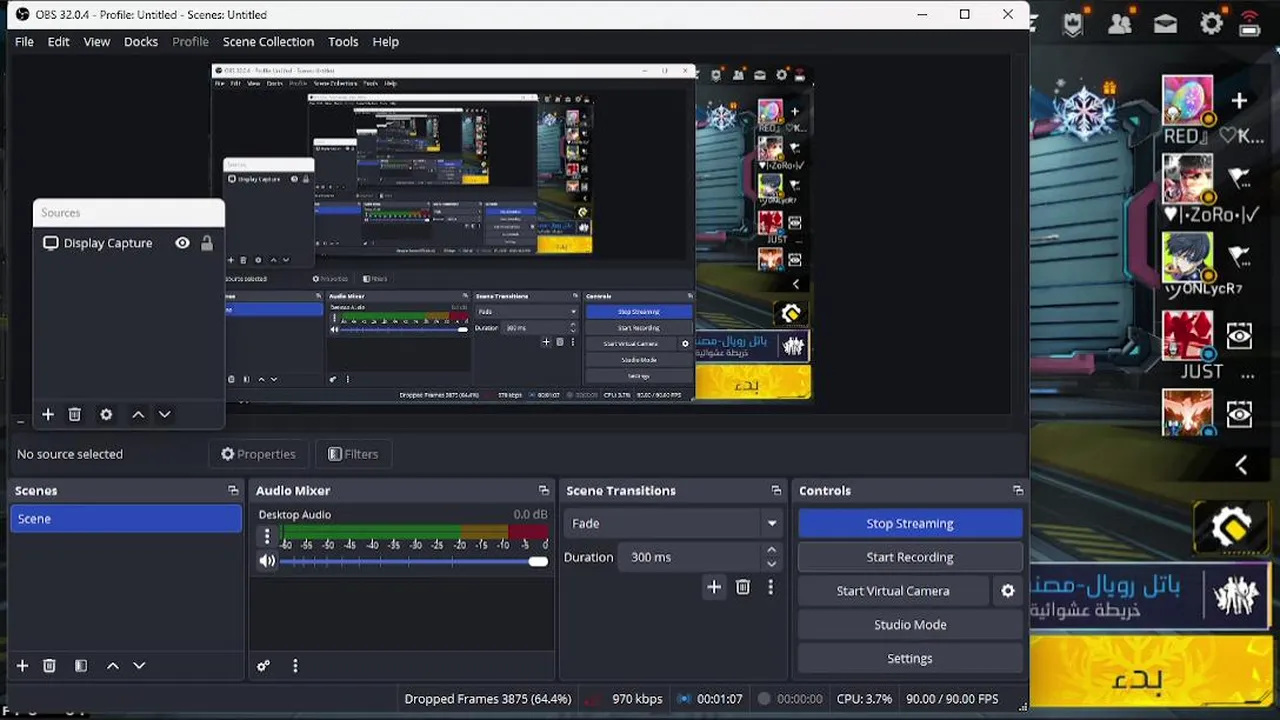Pop out the Scene Transitions dock
1280x720 pixels.
(x=776, y=491)
